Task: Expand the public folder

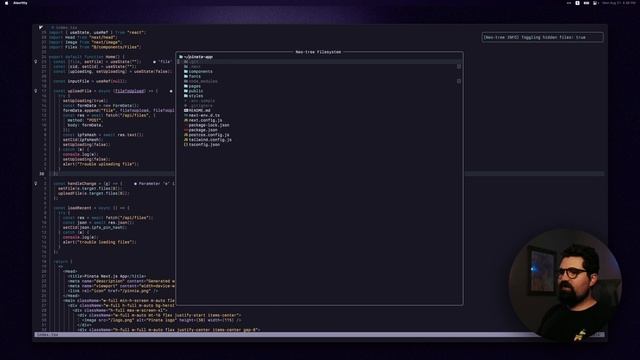Action: pos(193,91)
